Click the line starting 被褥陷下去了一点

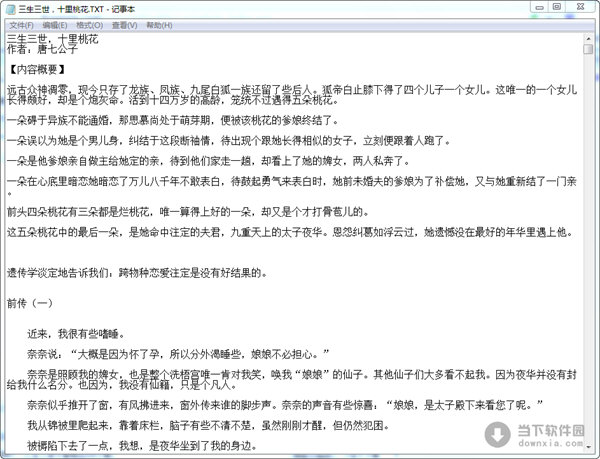(x=142, y=445)
